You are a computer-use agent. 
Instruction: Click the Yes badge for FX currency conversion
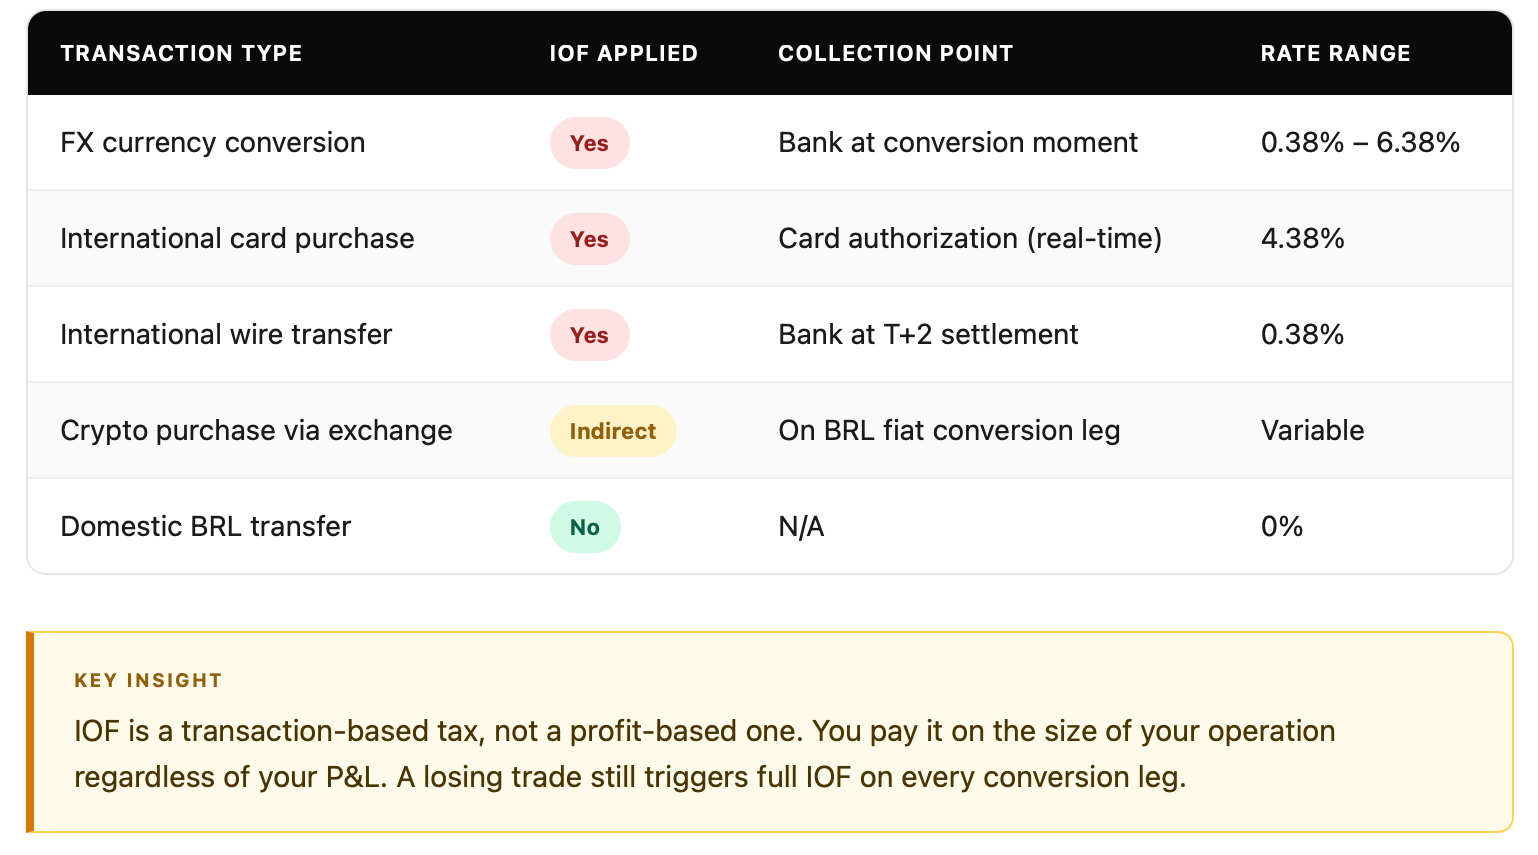589,143
